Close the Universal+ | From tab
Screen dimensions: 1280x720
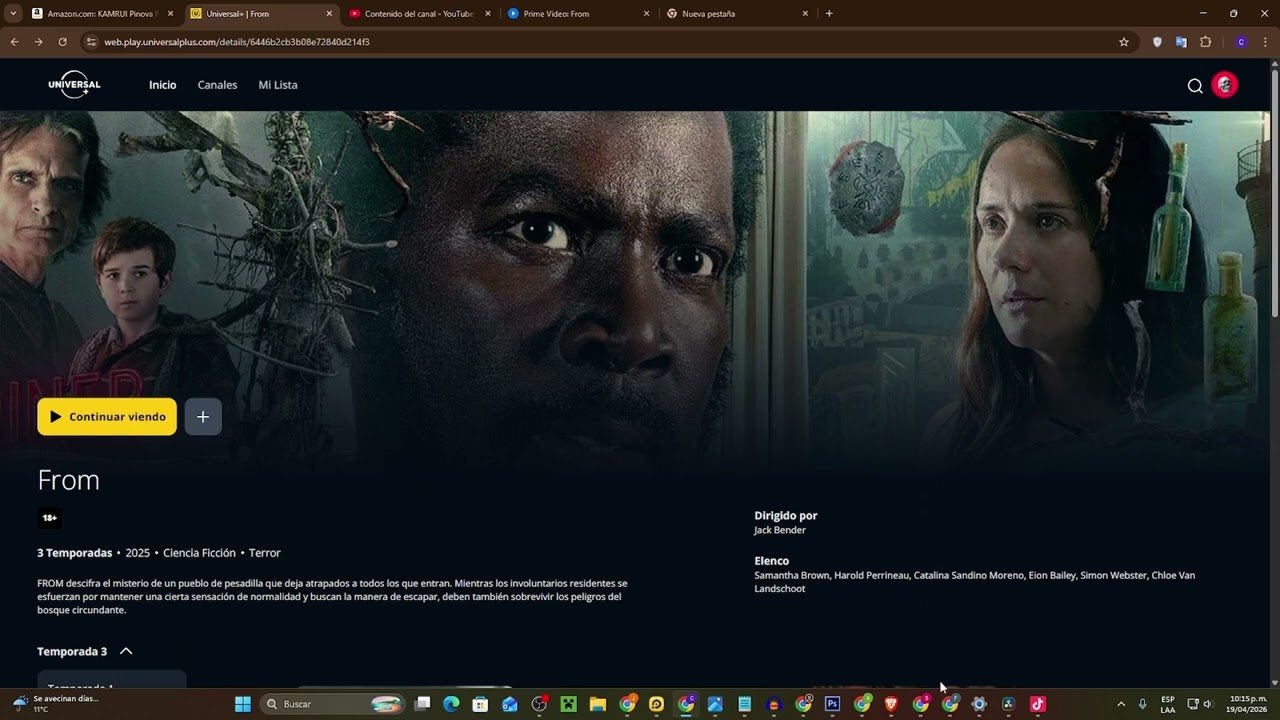pos(329,14)
